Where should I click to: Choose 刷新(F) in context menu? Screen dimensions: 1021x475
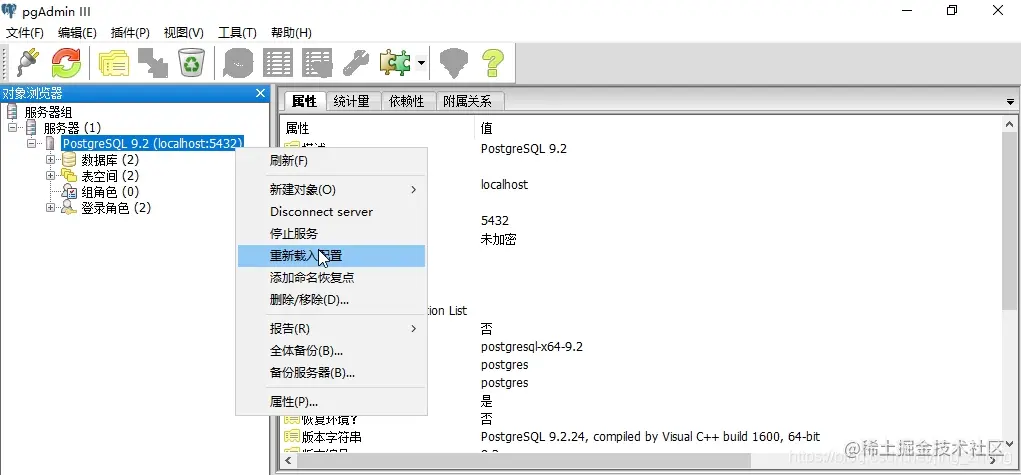pos(331,161)
